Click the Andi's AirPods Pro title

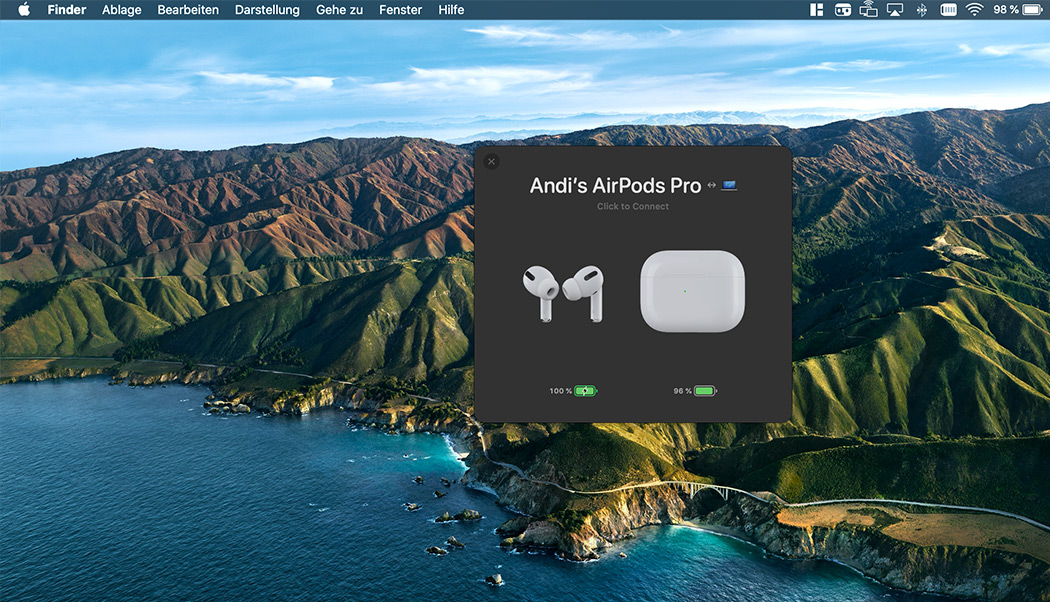(615, 185)
